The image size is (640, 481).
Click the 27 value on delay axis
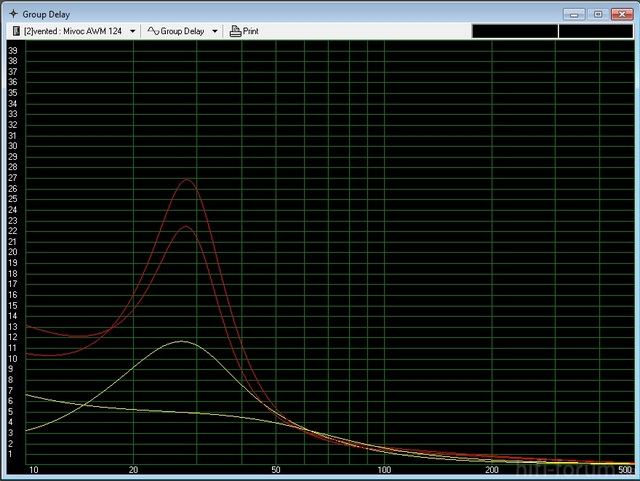coord(13,178)
